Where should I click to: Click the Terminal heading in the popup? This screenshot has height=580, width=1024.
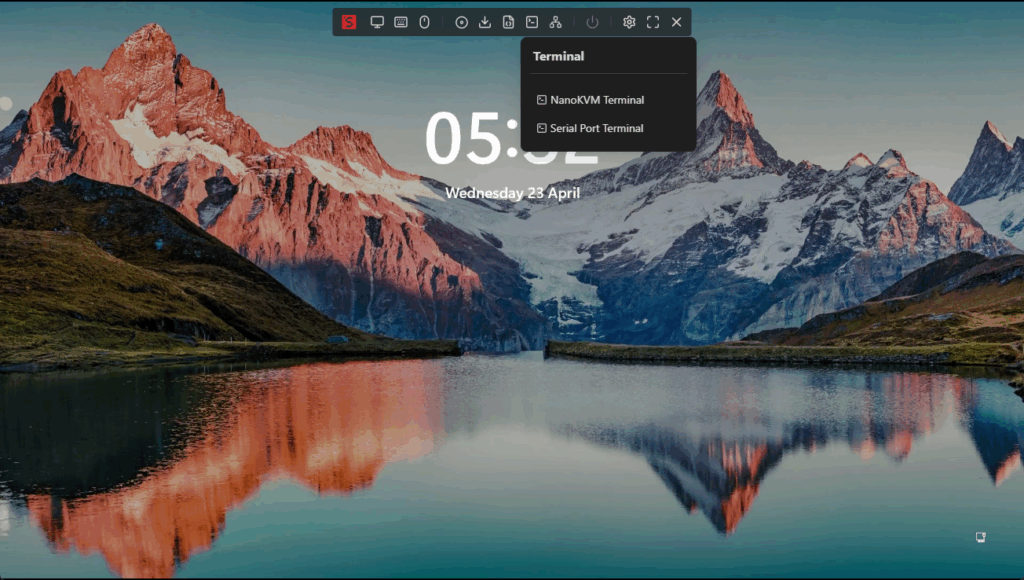(558, 57)
